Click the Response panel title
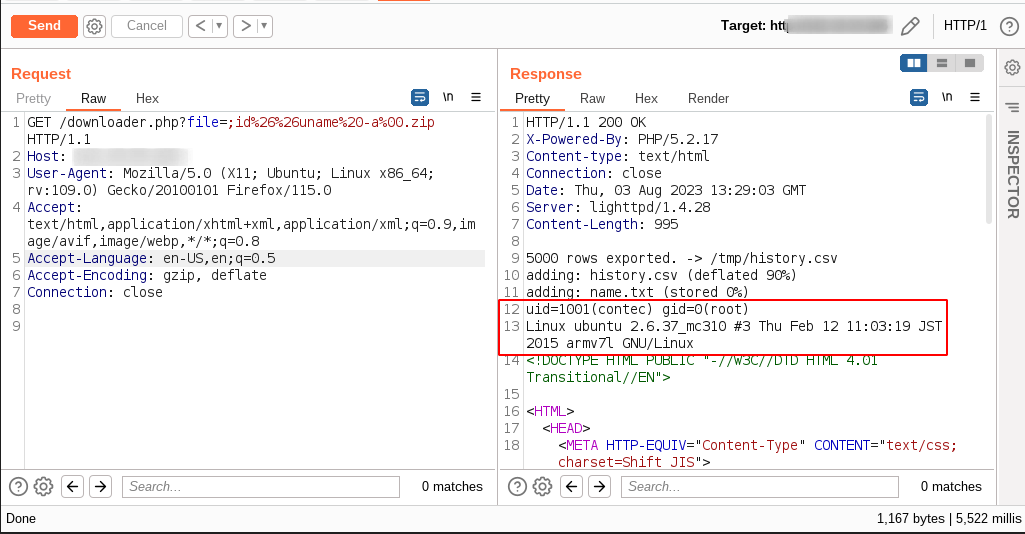1025x534 pixels. click(x=545, y=74)
